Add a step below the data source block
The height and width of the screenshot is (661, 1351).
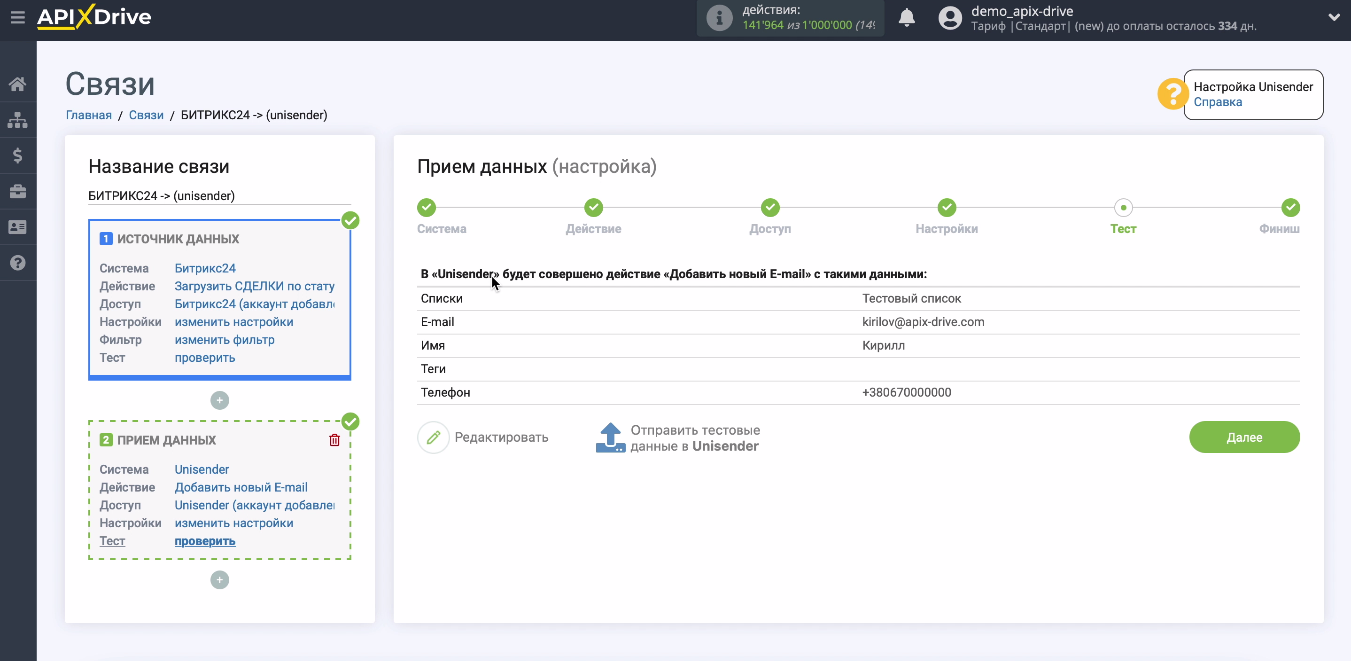coord(220,400)
